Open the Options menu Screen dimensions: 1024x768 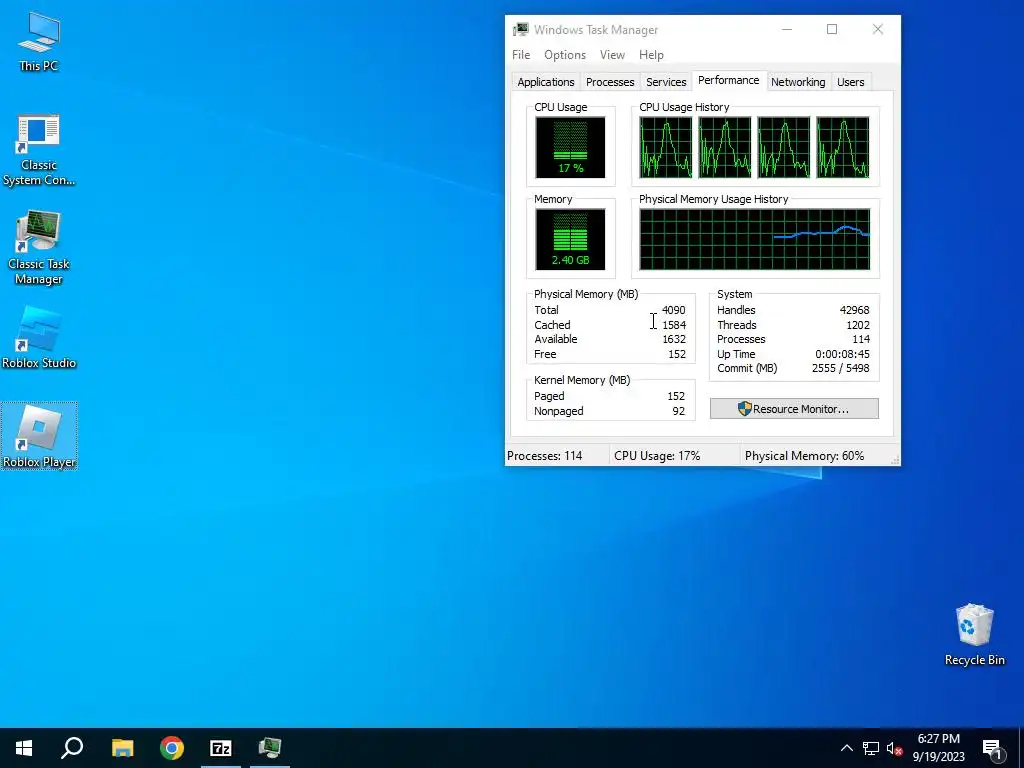565,55
